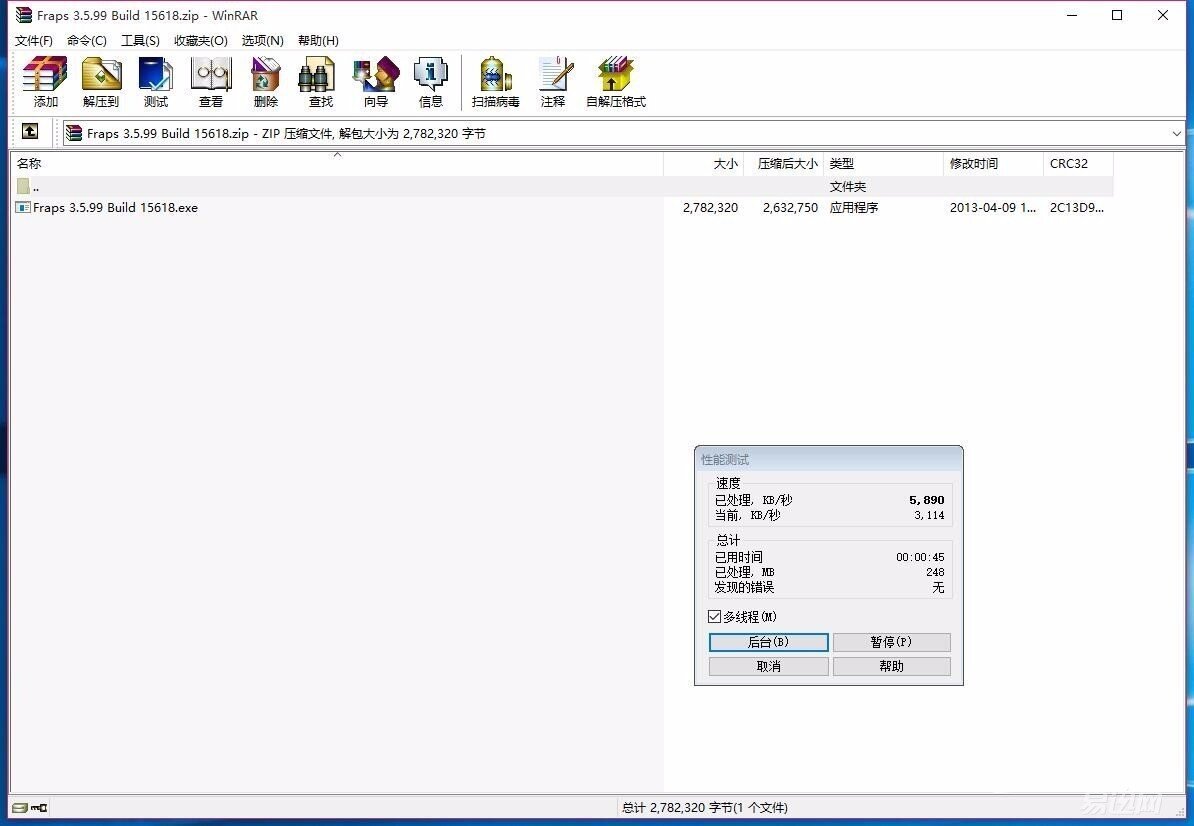This screenshot has height=826, width=1194.
Task: Sort by the Type (类型) column header
Action: pyautogui.click(x=883, y=164)
